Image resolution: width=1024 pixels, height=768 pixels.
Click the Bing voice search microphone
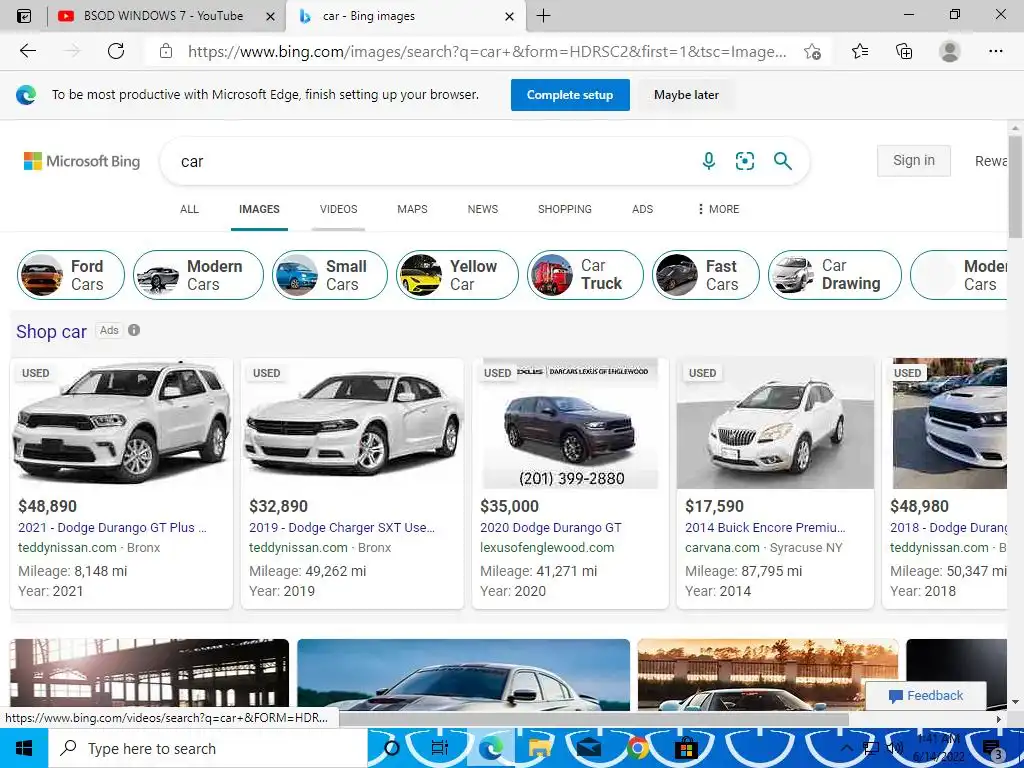tap(709, 161)
